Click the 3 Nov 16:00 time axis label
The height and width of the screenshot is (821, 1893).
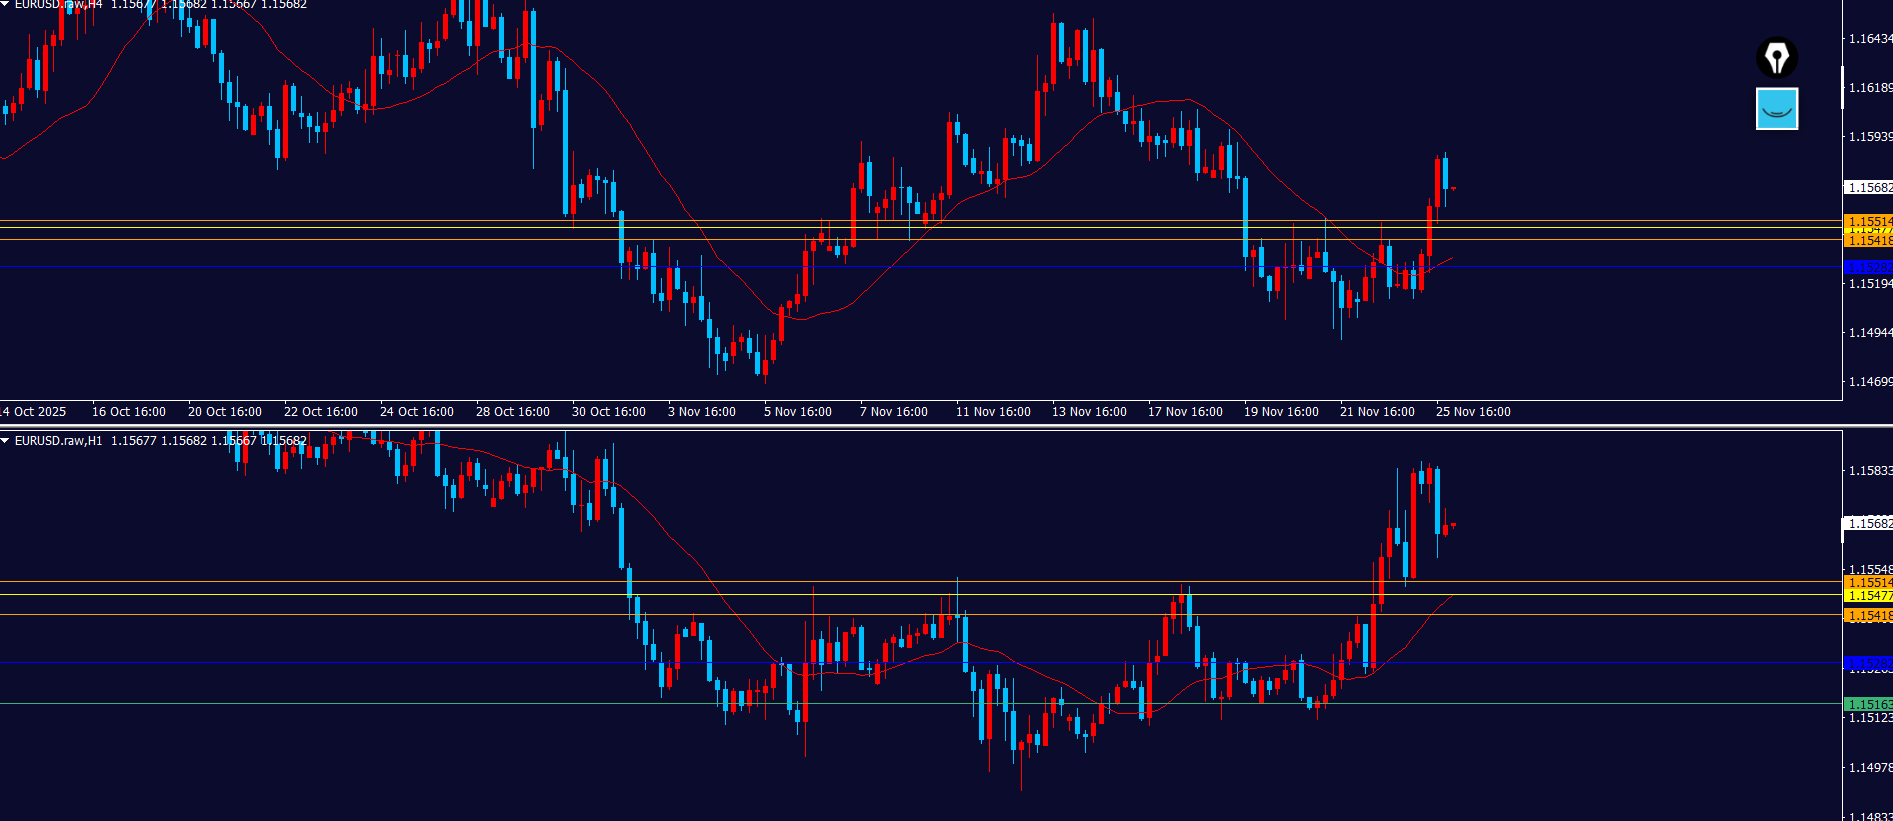coord(701,412)
